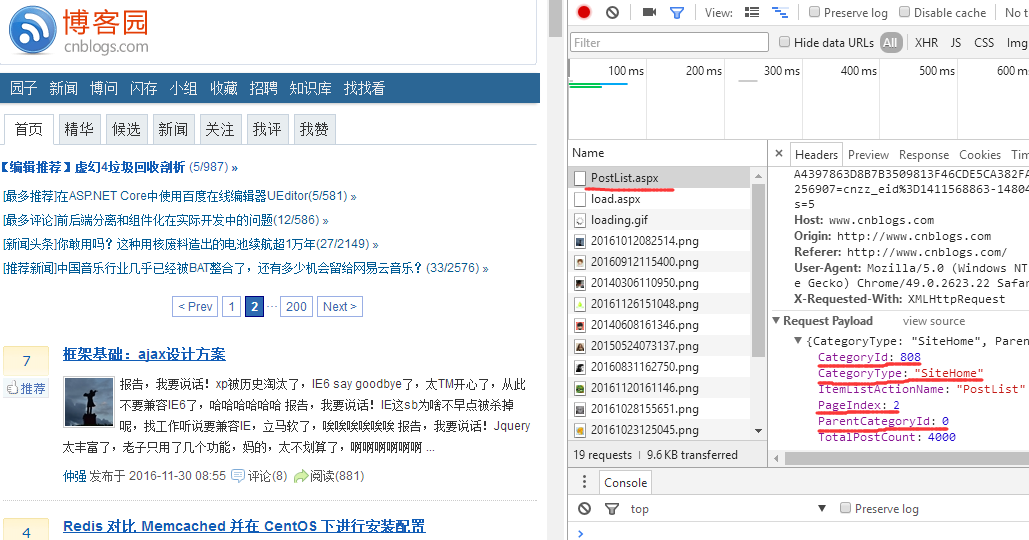This screenshot has width=1029, height=540.
Task: Click the read arrow icon for 阅读(881)
Action: pos(301,476)
